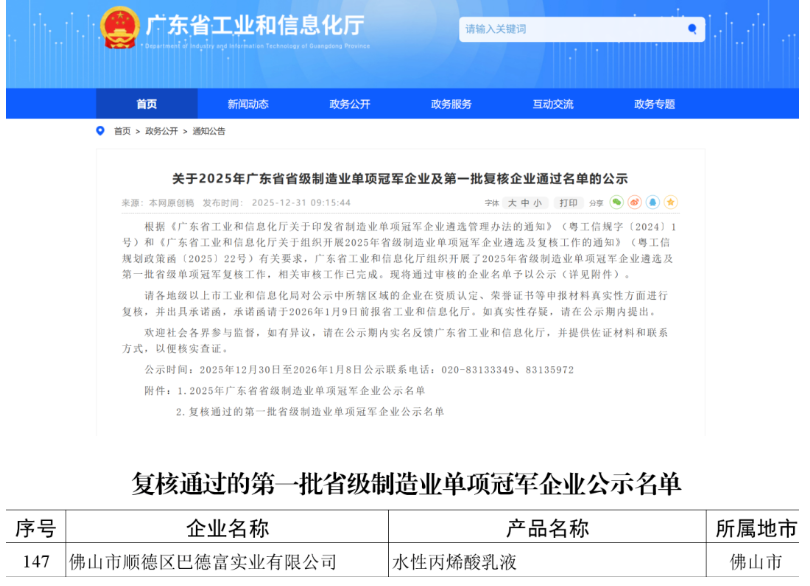The height and width of the screenshot is (586, 810).
Task: Select the 首页 navigation tab
Action: click(x=147, y=104)
